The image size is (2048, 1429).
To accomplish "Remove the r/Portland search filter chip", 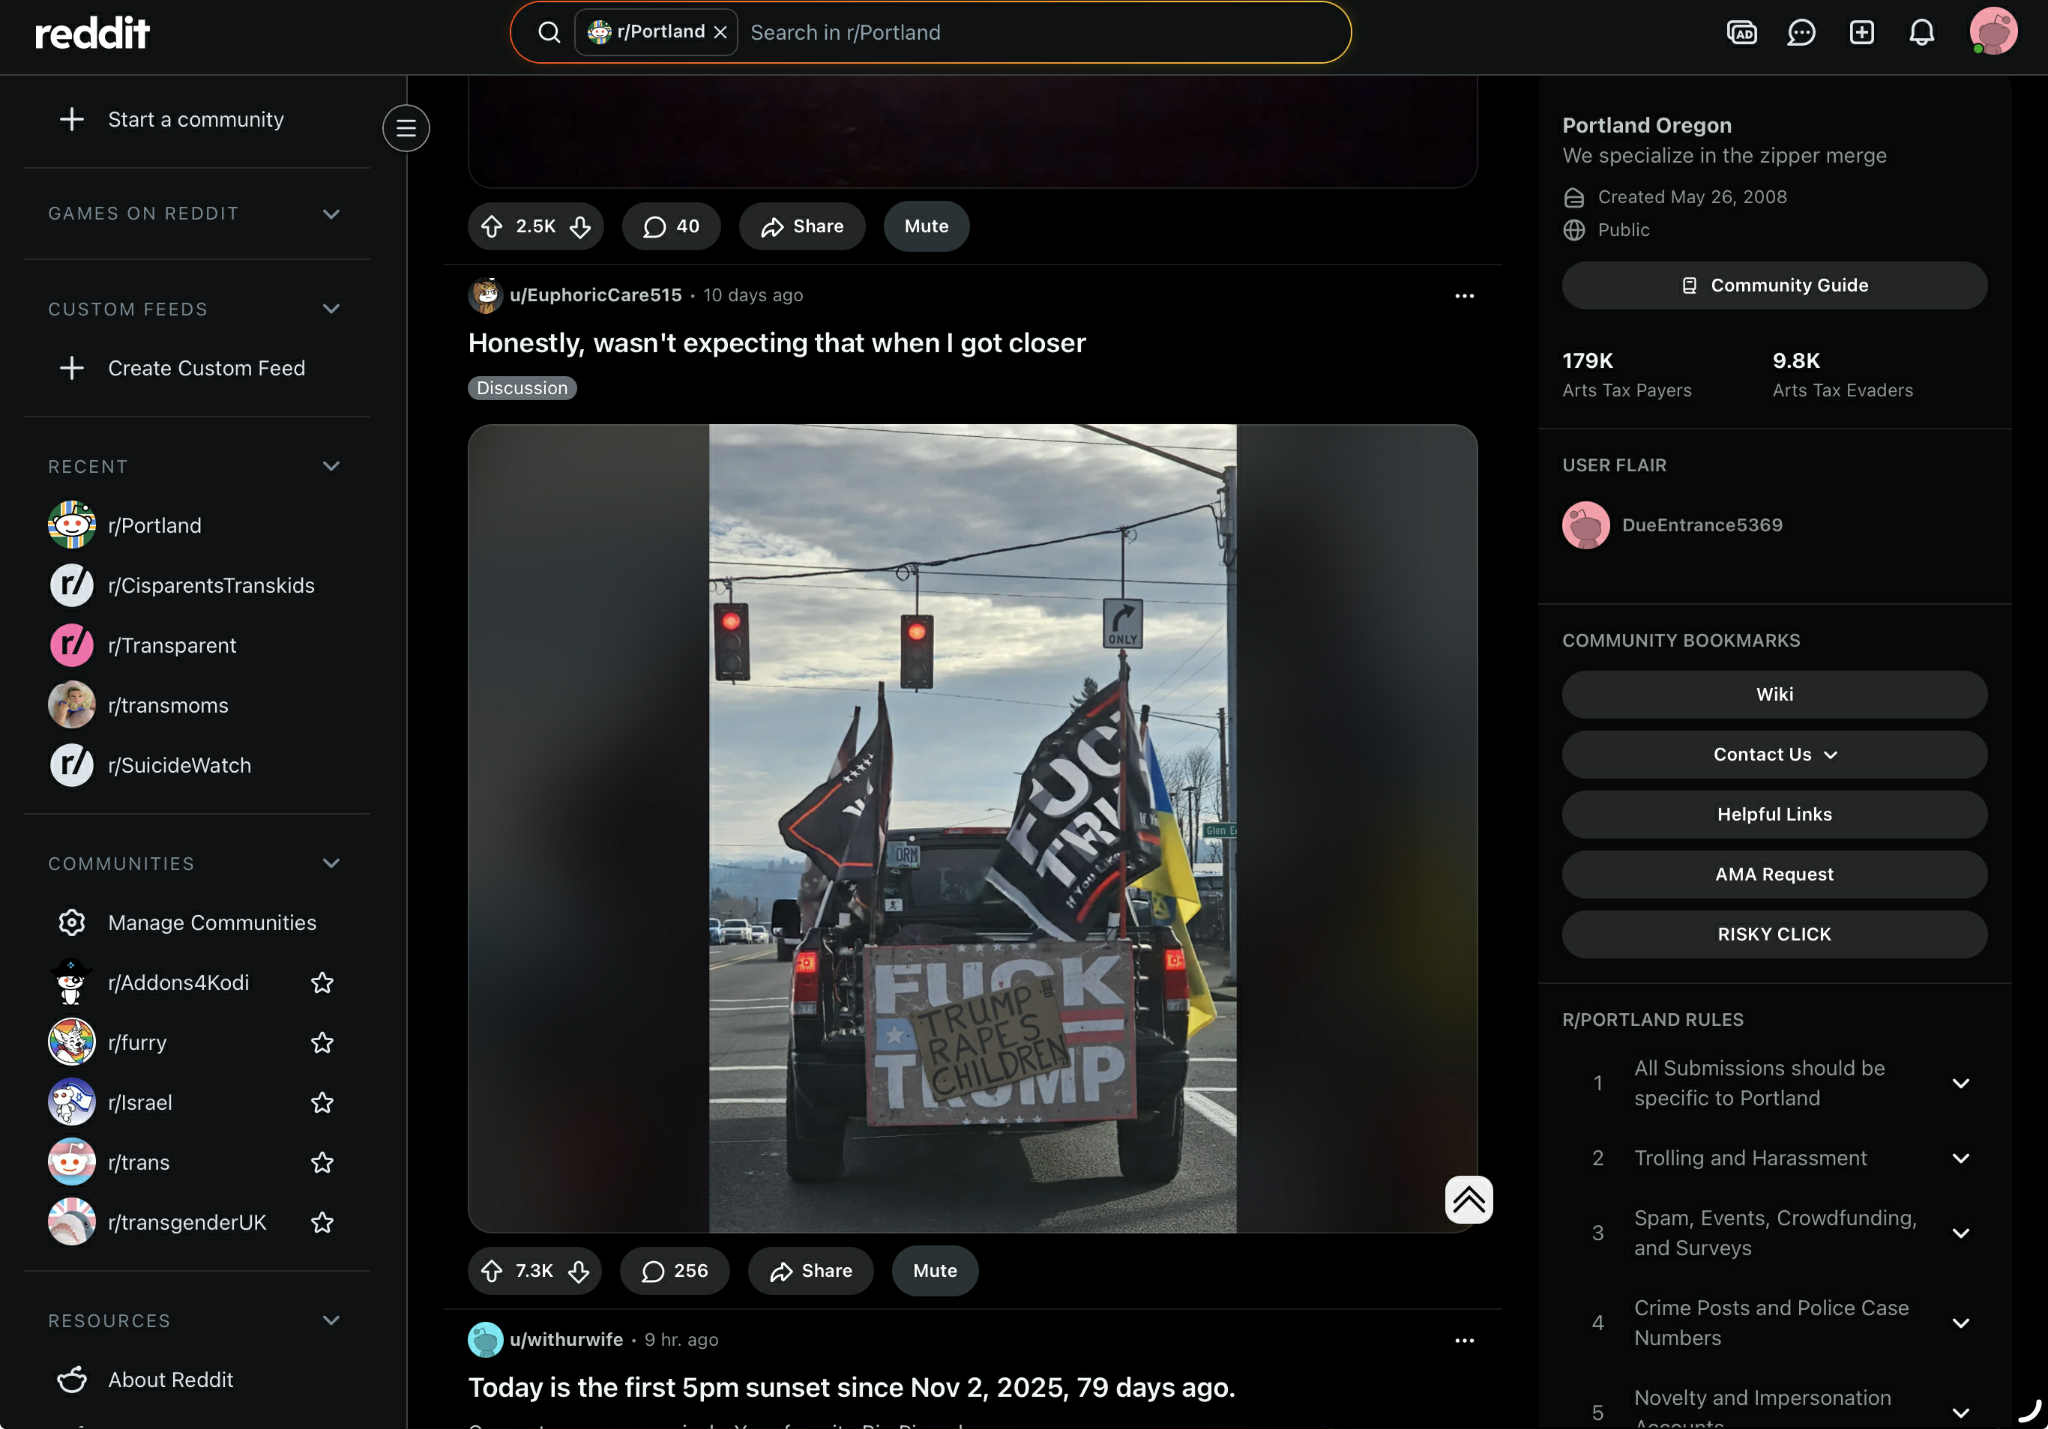I will (x=720, y=32).
